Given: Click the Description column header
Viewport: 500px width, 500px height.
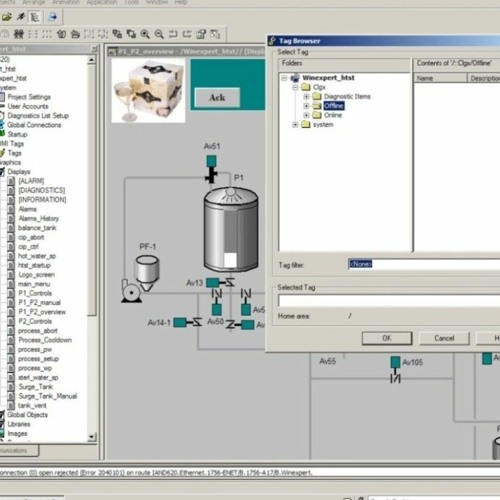Looking at the screenshot, I should [484, 78].
